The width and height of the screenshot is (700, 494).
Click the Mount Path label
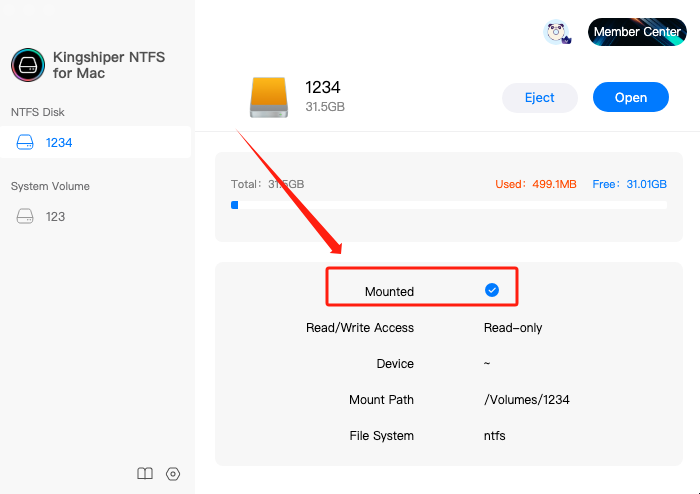(x=381, y=399)
